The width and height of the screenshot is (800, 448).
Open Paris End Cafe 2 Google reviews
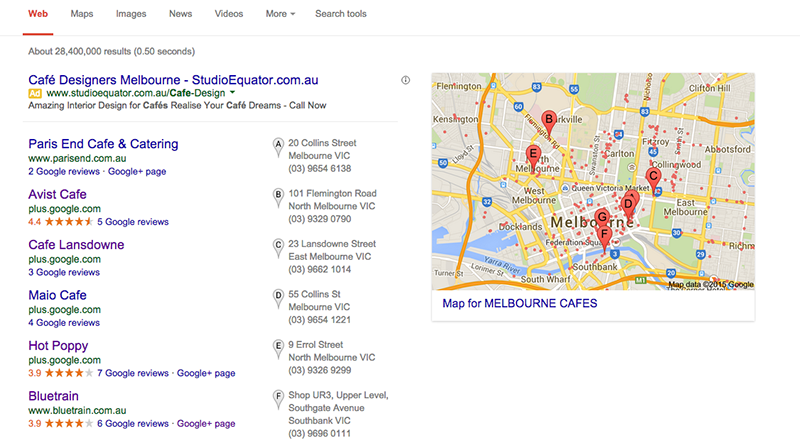(x=64, y=171)
